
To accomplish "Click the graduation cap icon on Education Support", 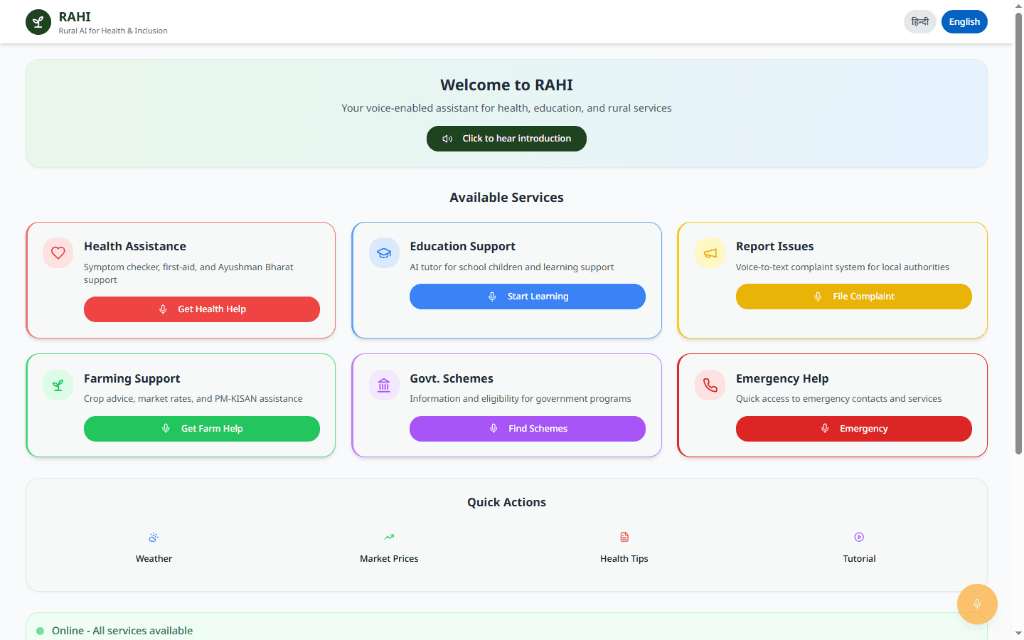I will [x=384, y=253].
